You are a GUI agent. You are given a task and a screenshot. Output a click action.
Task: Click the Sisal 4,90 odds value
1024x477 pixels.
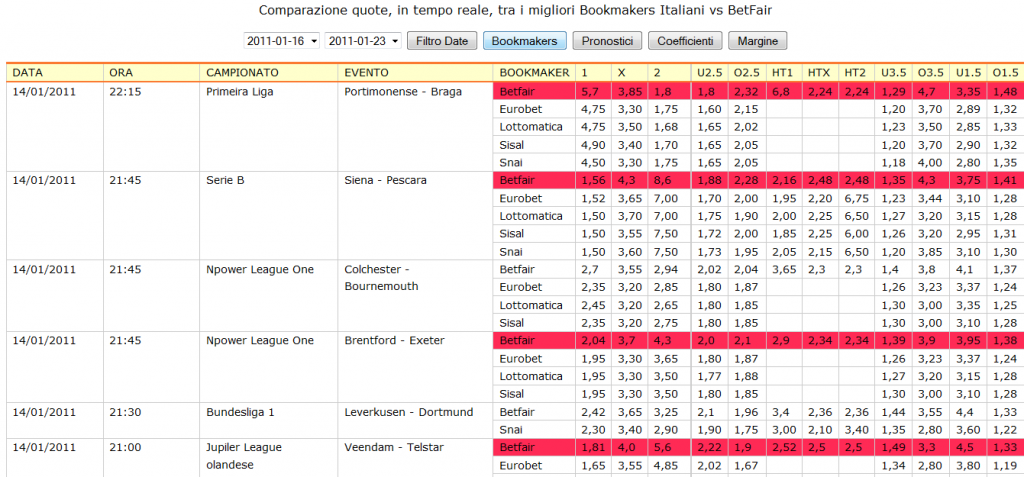pos(593,144)
